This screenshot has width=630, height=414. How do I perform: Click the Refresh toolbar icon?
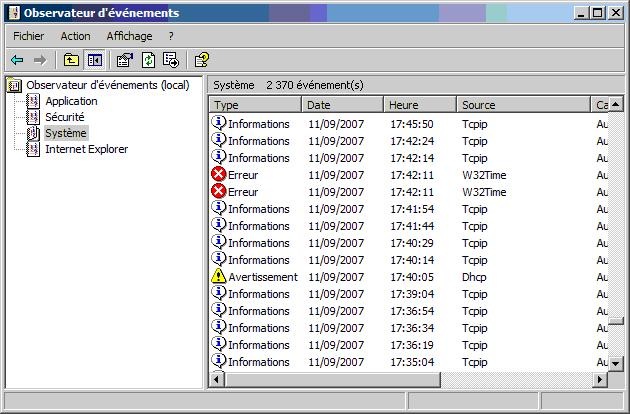[x=148, y=60]
